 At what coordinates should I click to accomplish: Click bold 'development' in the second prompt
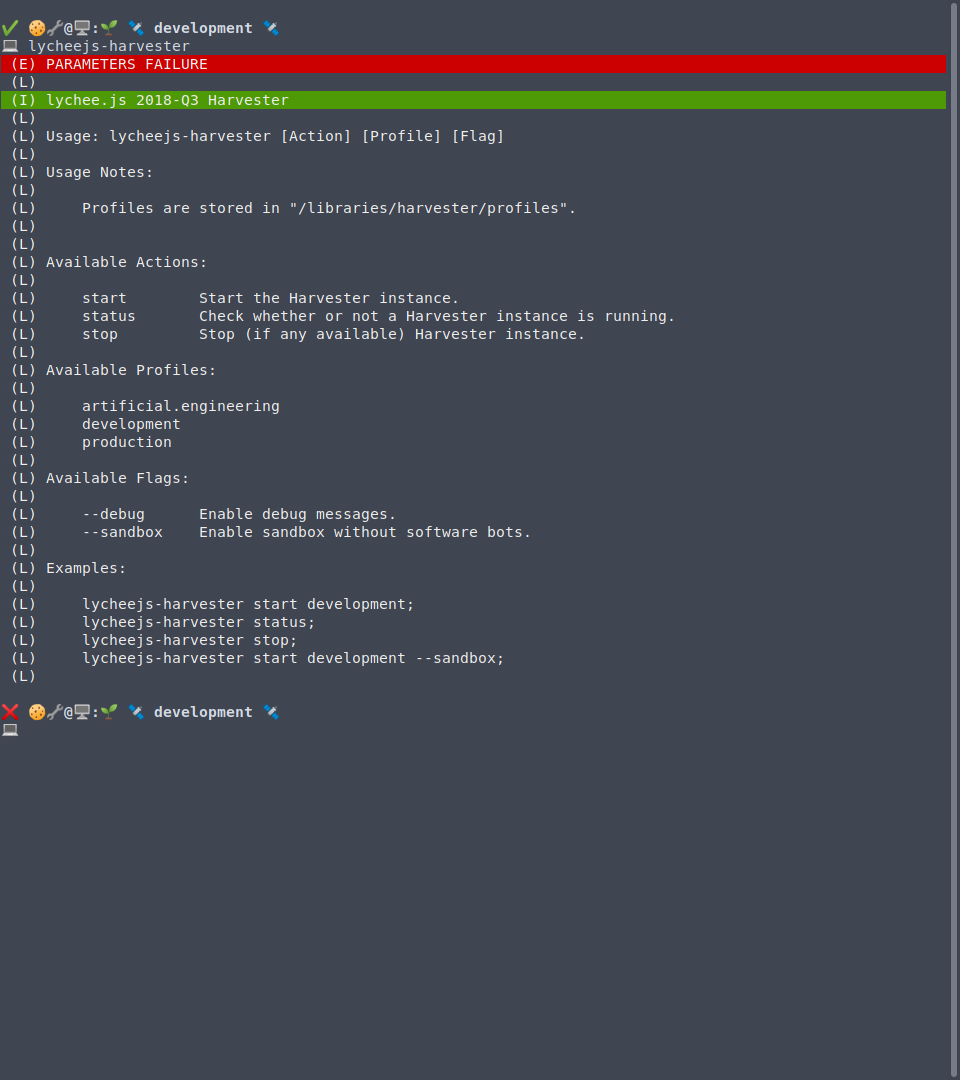point(203,712)
